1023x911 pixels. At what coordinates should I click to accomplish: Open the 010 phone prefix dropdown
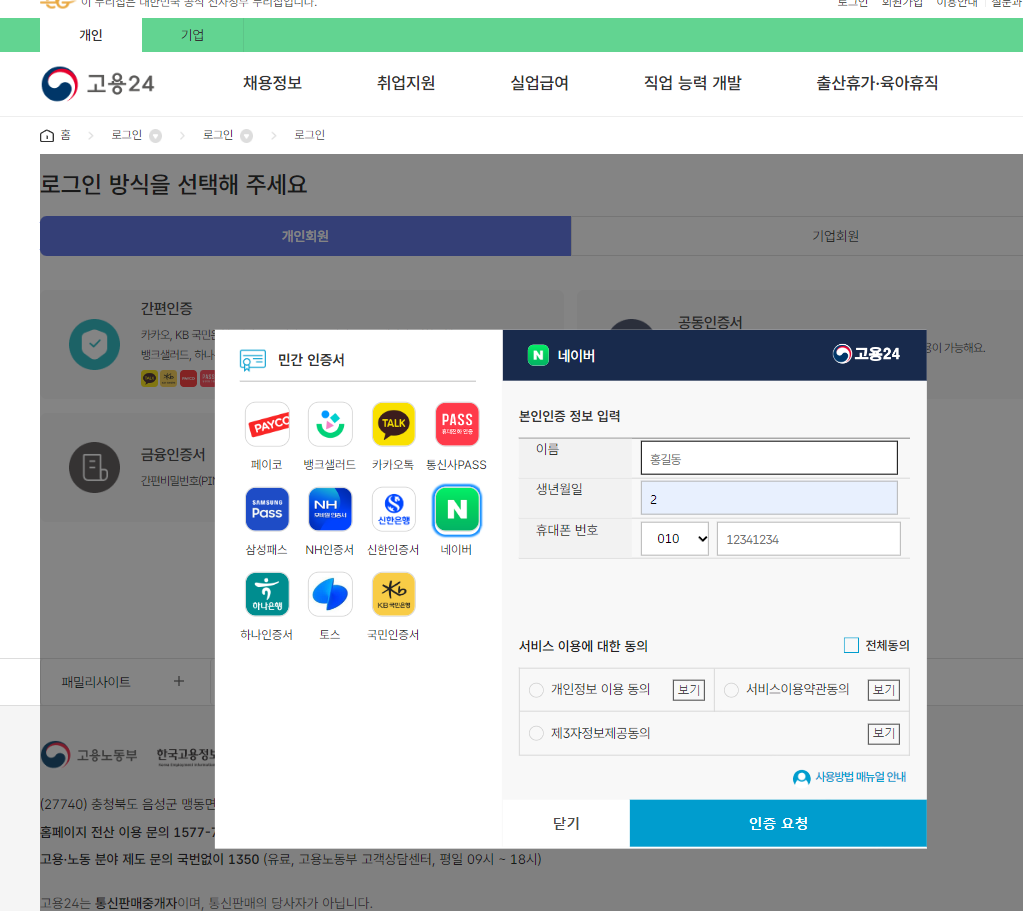point(675,538)
